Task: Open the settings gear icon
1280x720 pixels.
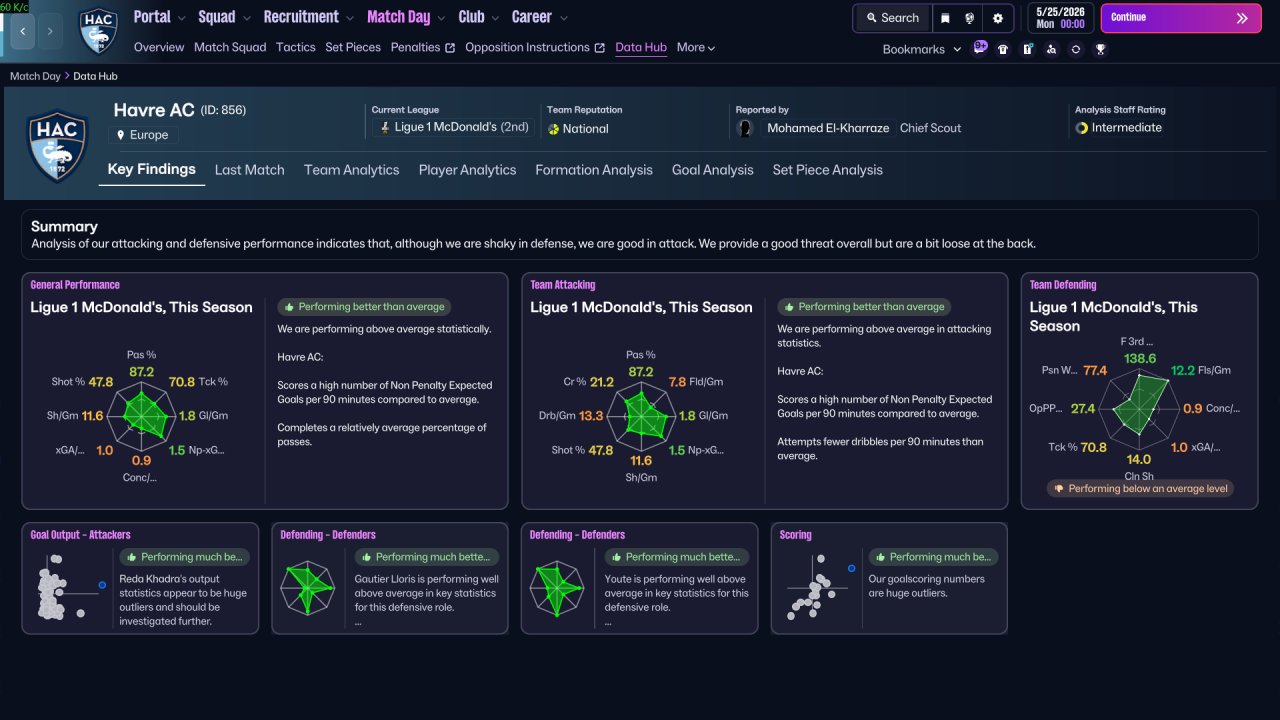Action: [x=998, y=18]
